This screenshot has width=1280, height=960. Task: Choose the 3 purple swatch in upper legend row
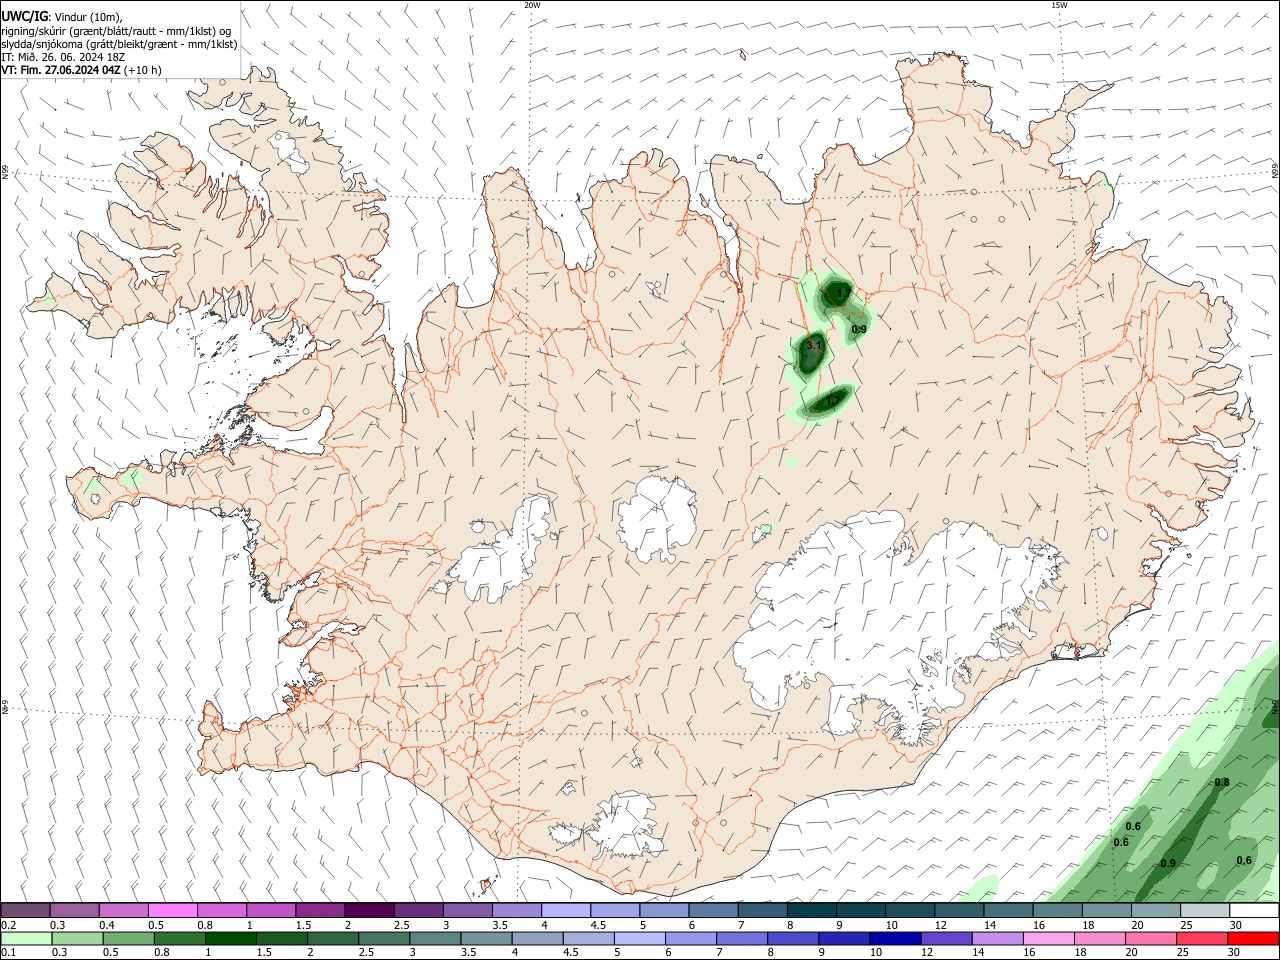[468, 910]
